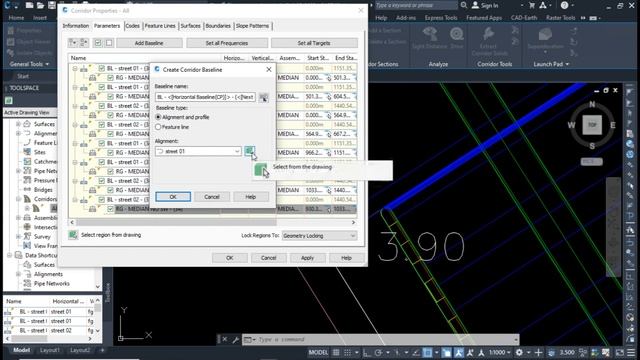Click the clear all checkbox toolbar button
The height and width of the screenshot is (360, 640).
tap(109, 43)
